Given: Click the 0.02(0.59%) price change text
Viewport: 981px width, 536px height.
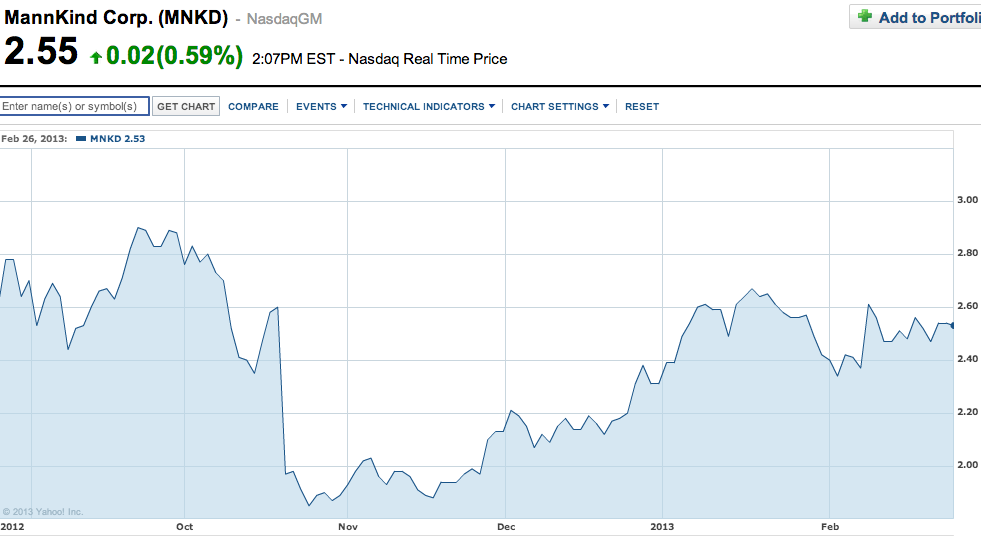Looking at the screenshot, I should (x=175, y=56).
